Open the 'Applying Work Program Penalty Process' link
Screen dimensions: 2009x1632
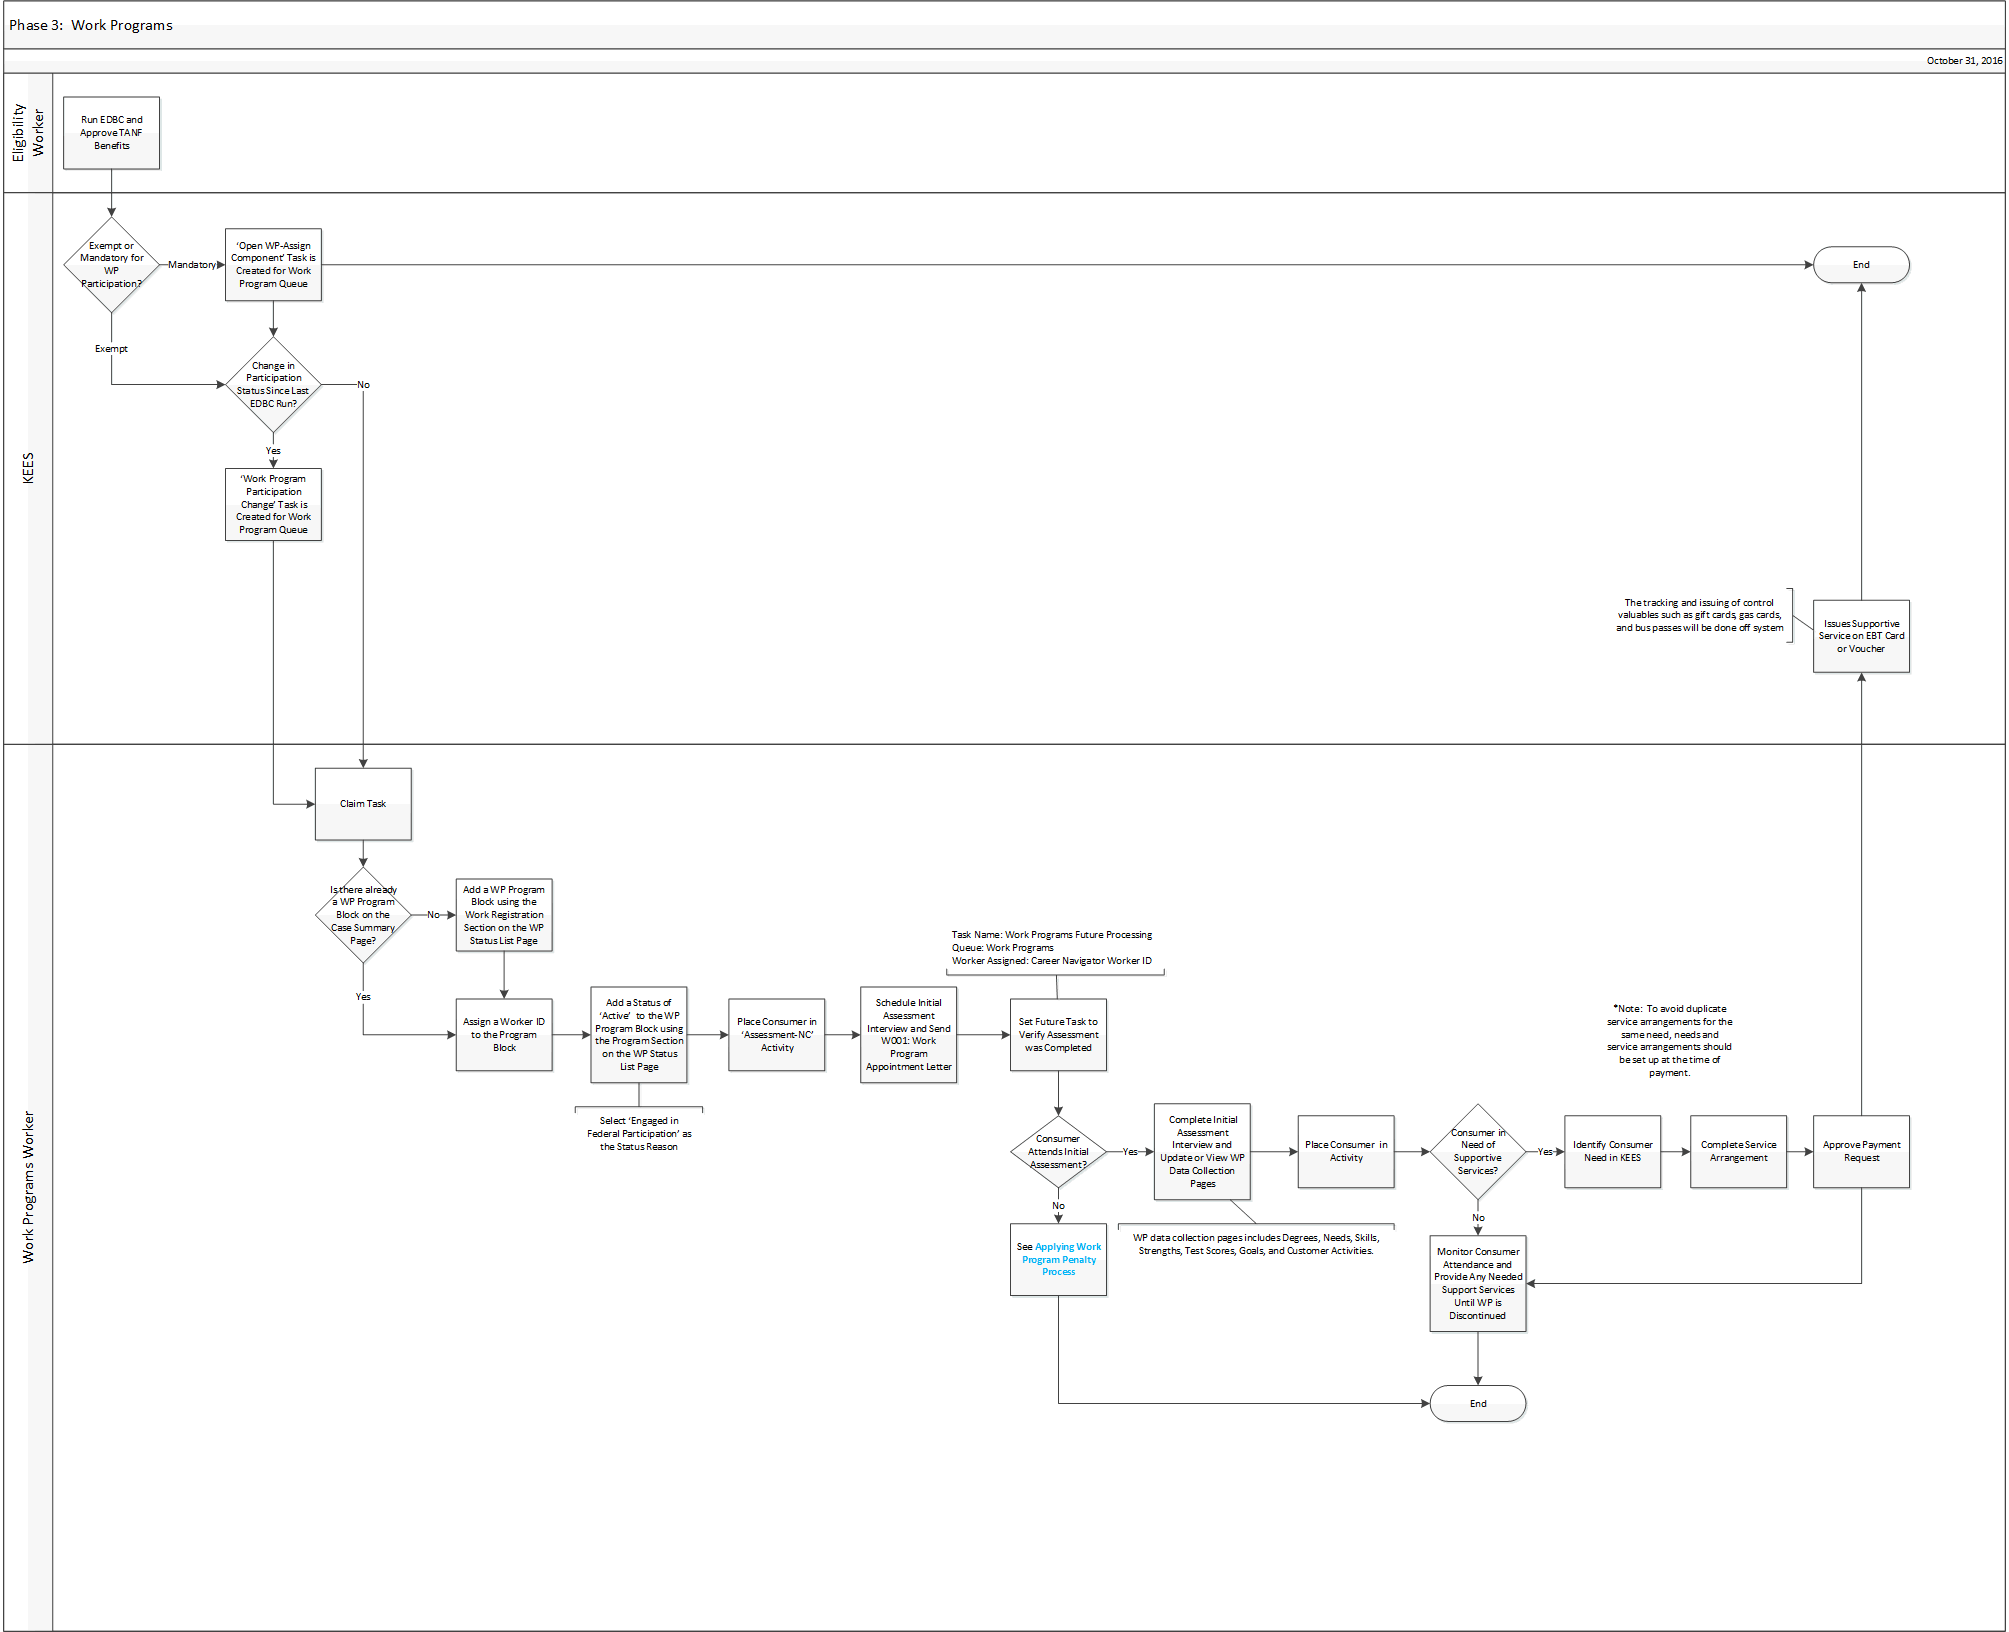[1060, 1260]
